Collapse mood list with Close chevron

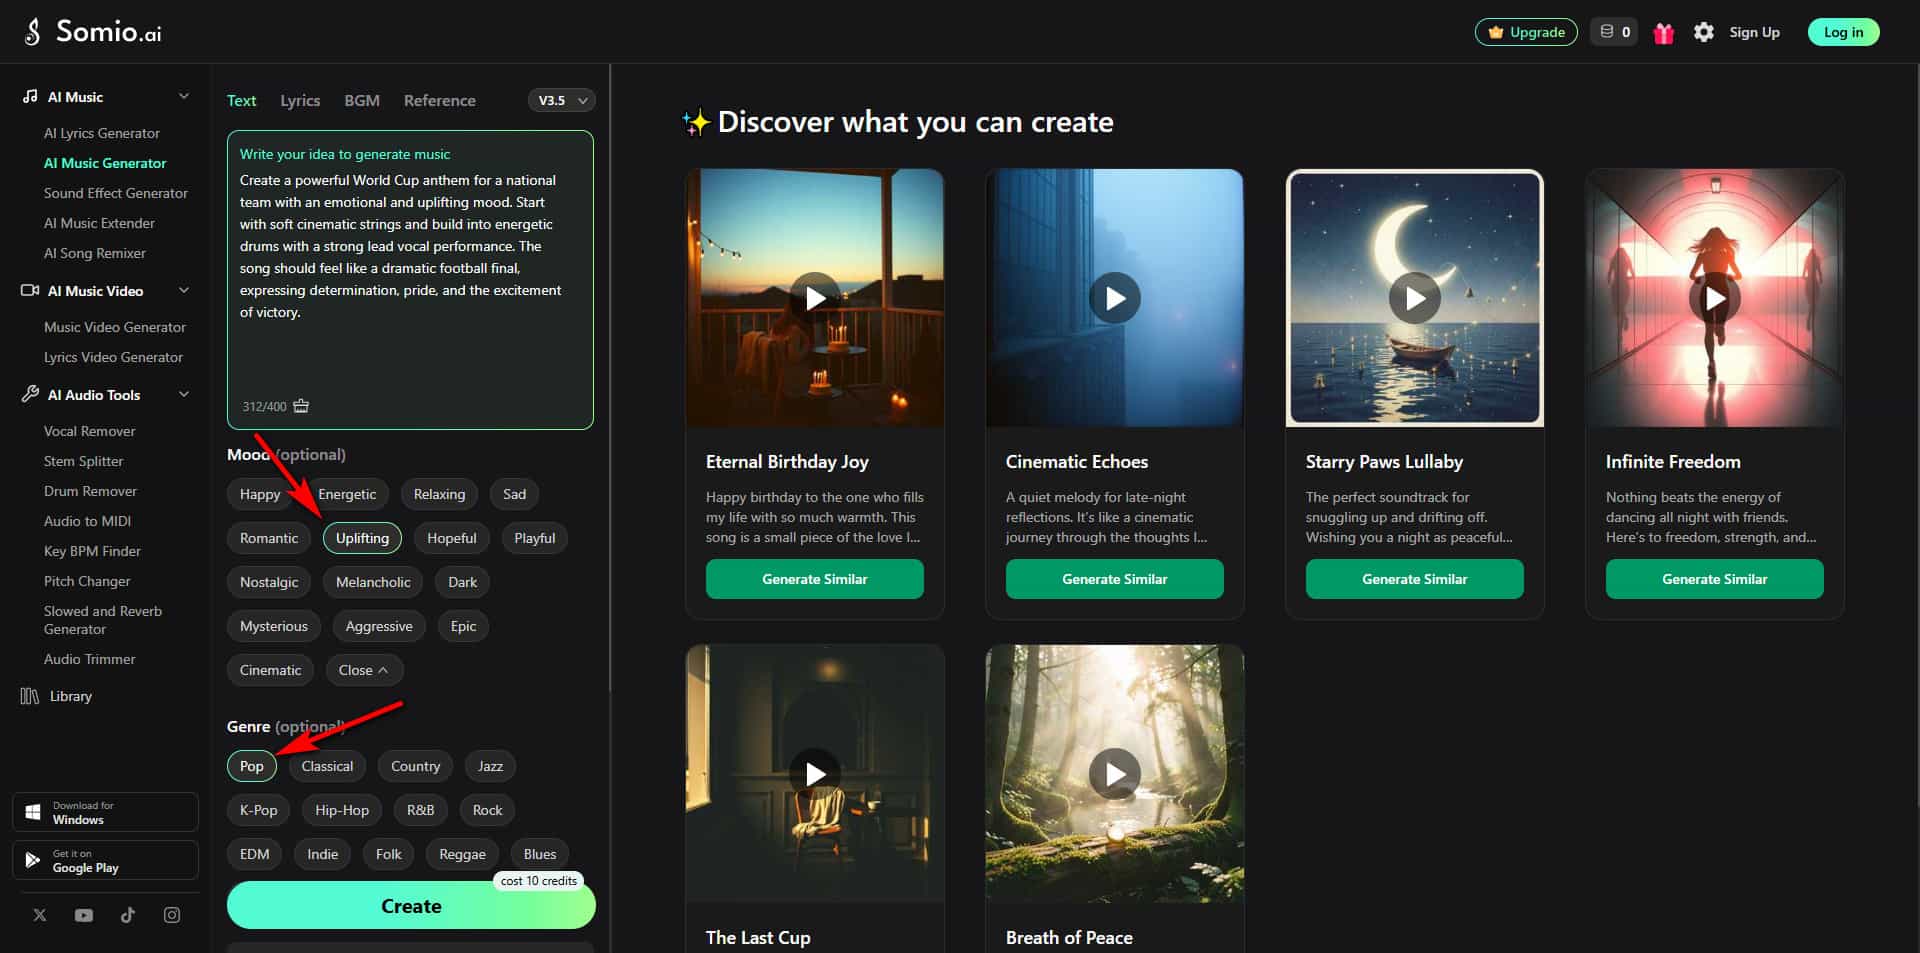pyautogui.click(x=364, y=670)
